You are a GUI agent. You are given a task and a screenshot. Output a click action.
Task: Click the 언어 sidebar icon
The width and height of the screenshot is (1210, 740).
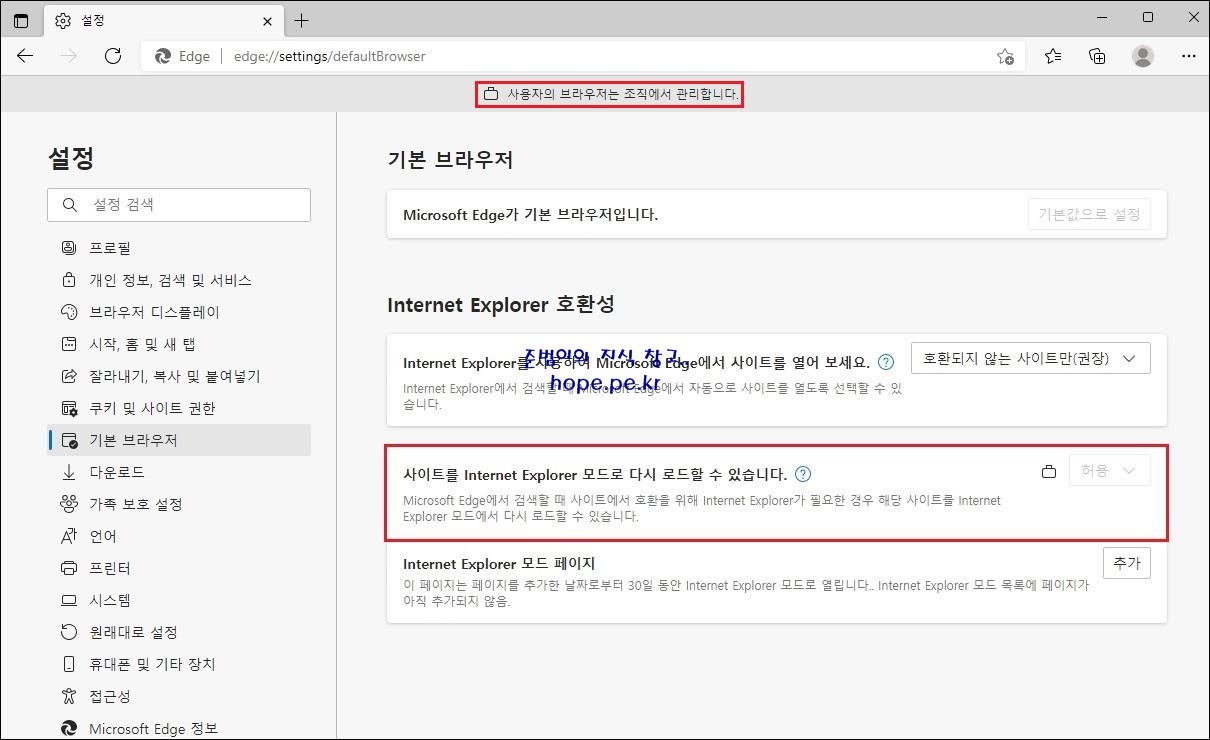69,536
